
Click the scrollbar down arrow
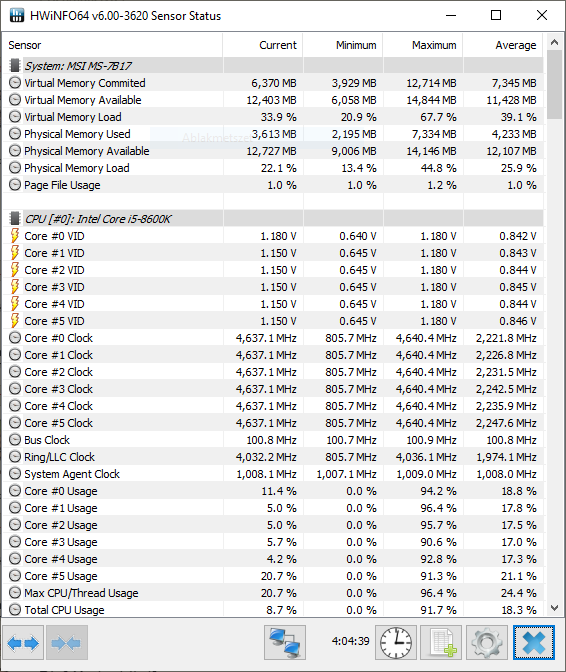(x=554, y=608)
